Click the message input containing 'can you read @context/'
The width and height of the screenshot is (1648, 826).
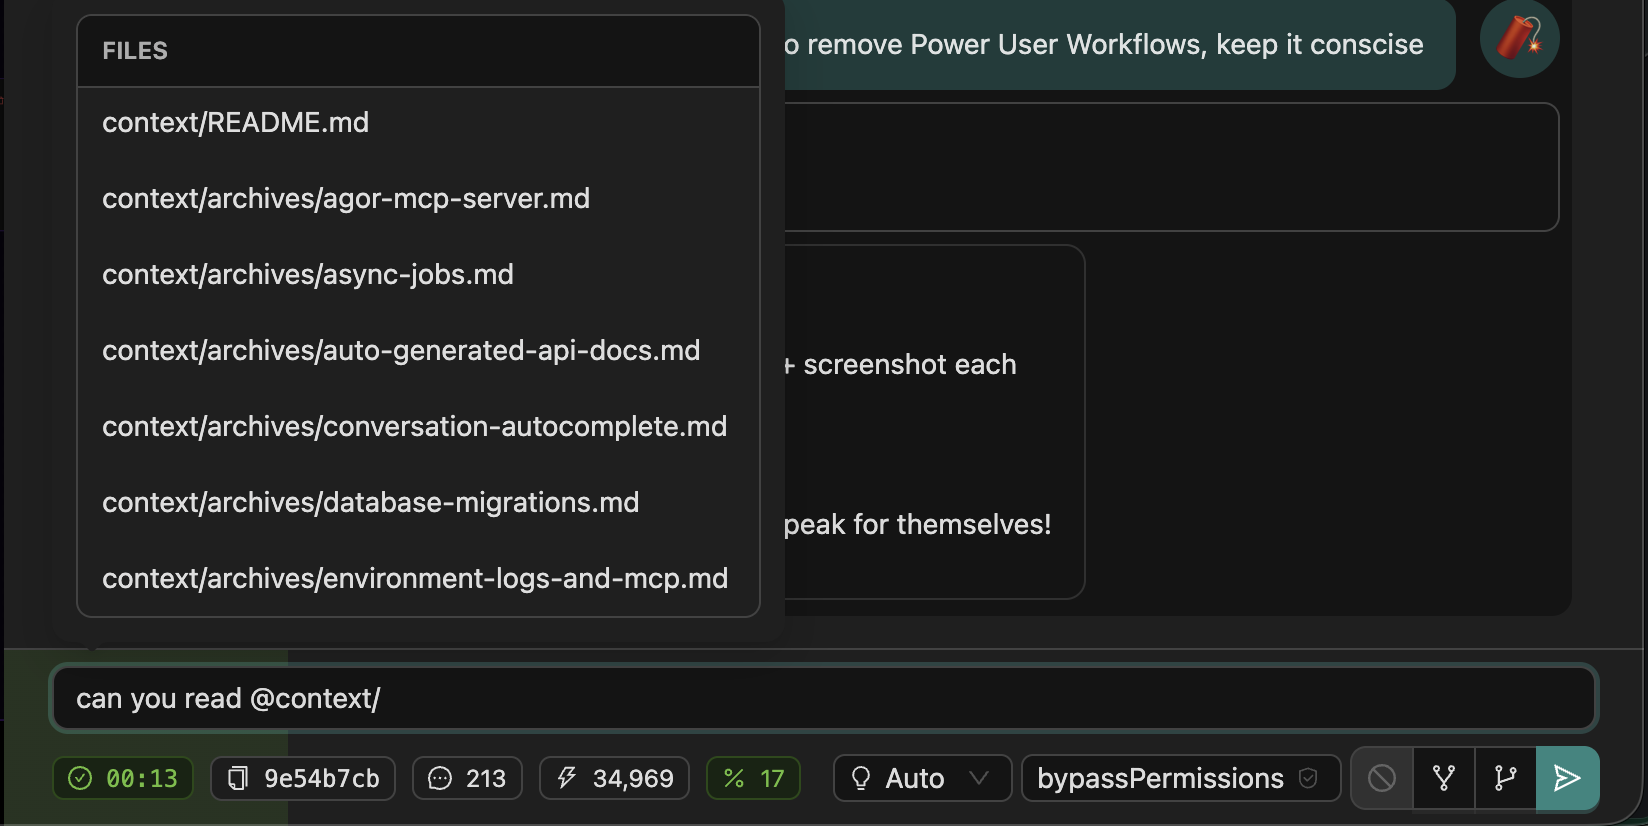824,698
